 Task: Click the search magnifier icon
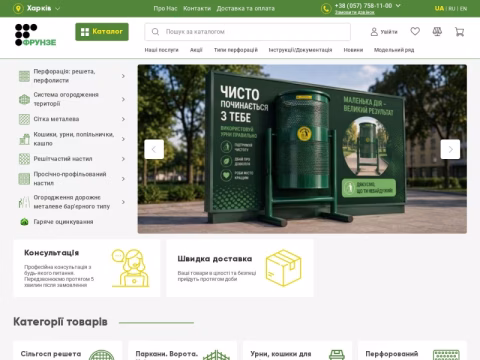click(x=155, y=32)
